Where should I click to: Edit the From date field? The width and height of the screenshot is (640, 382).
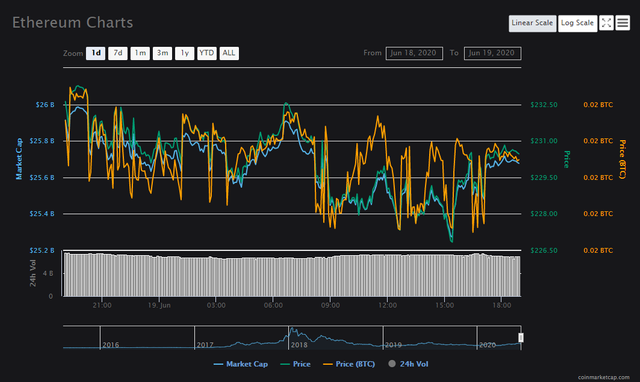(414, 53)
